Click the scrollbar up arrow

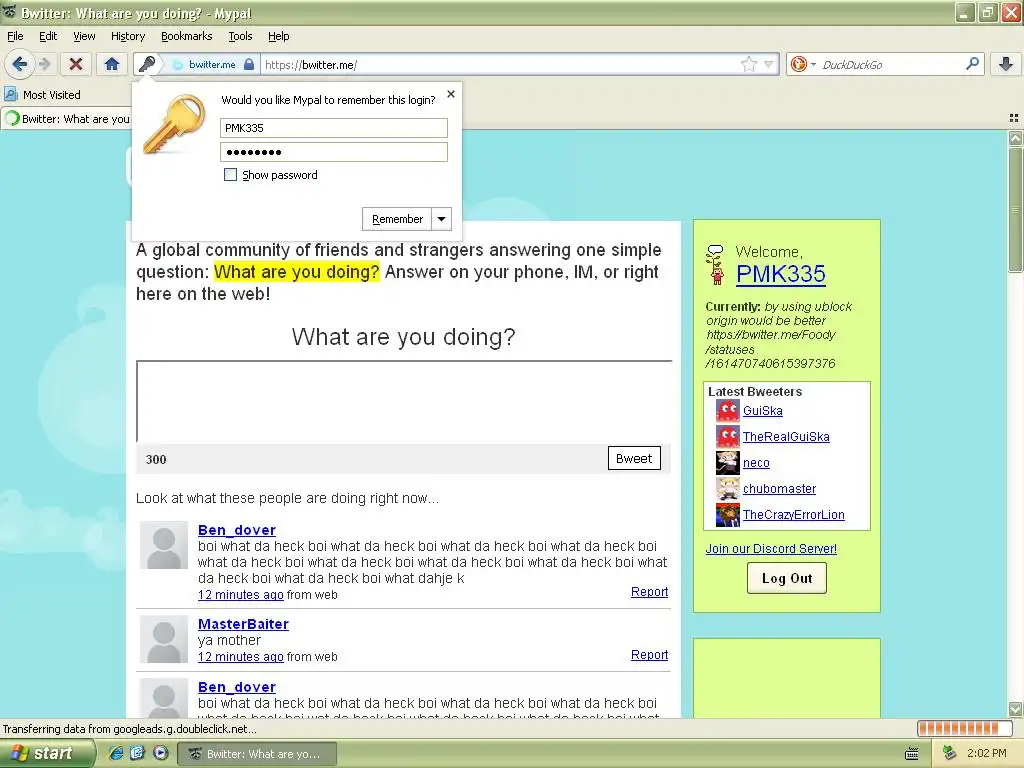pos(1015,138)
